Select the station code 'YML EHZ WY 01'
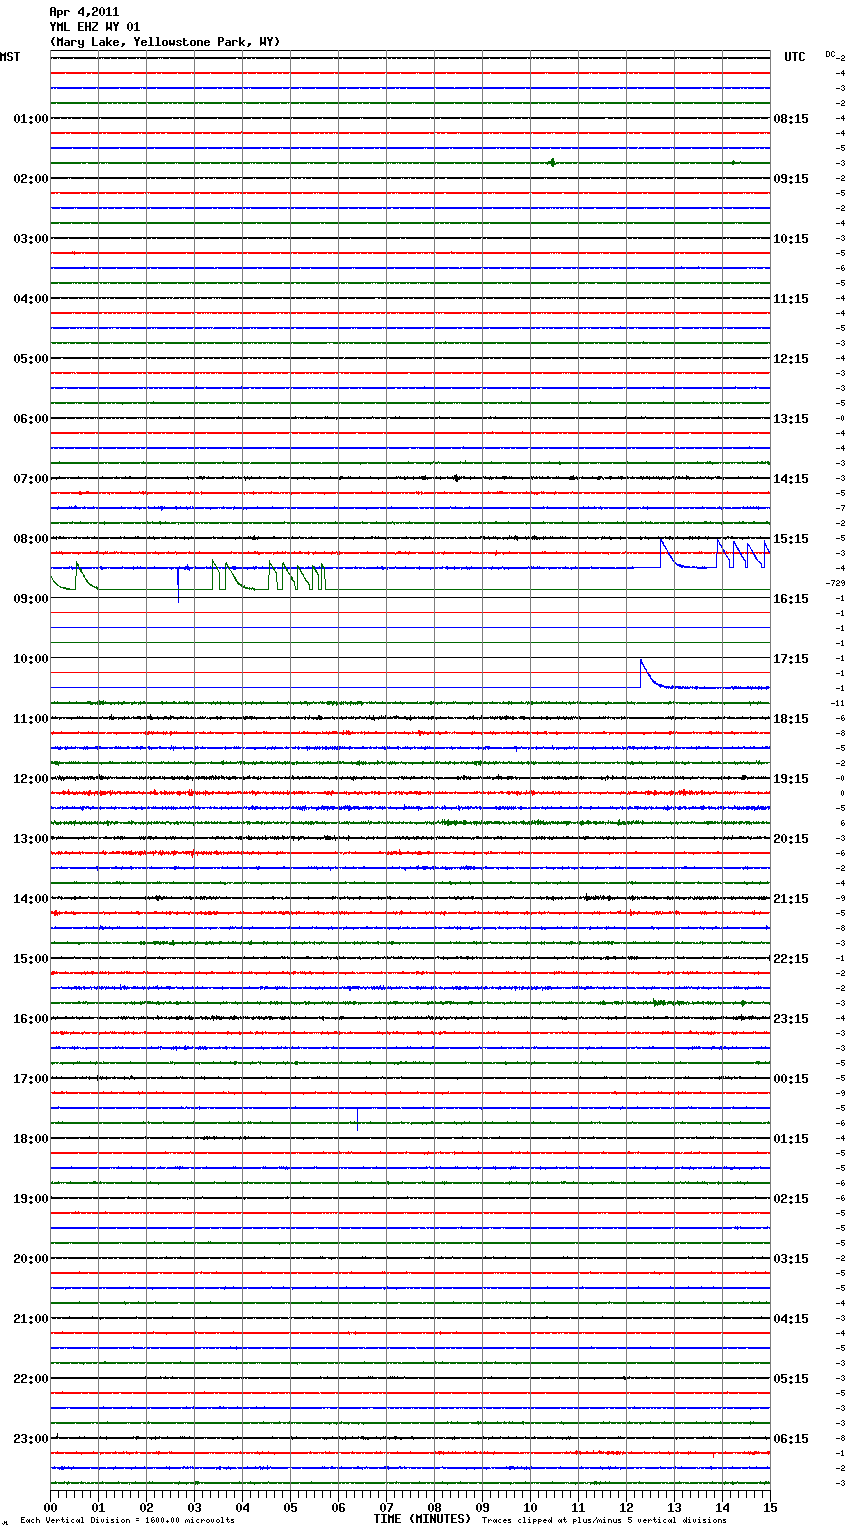Screen dimensions: 850x1534 [95, 27]
